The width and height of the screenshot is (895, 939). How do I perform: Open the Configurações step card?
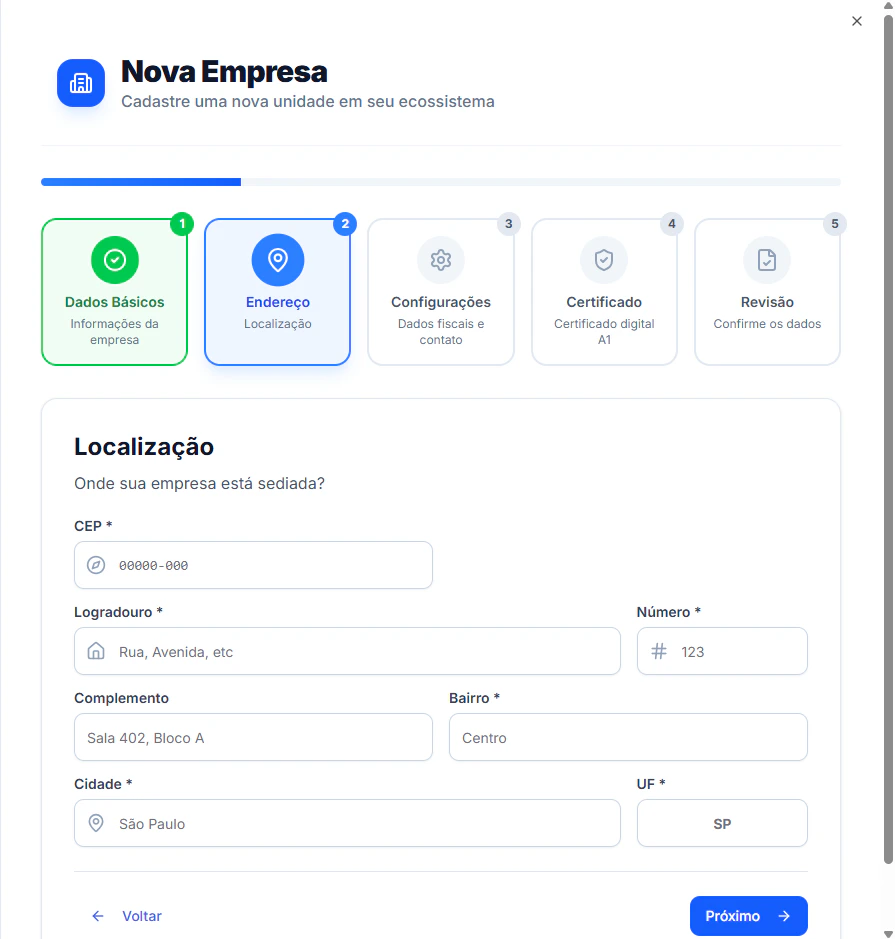(x=441, y=292)
